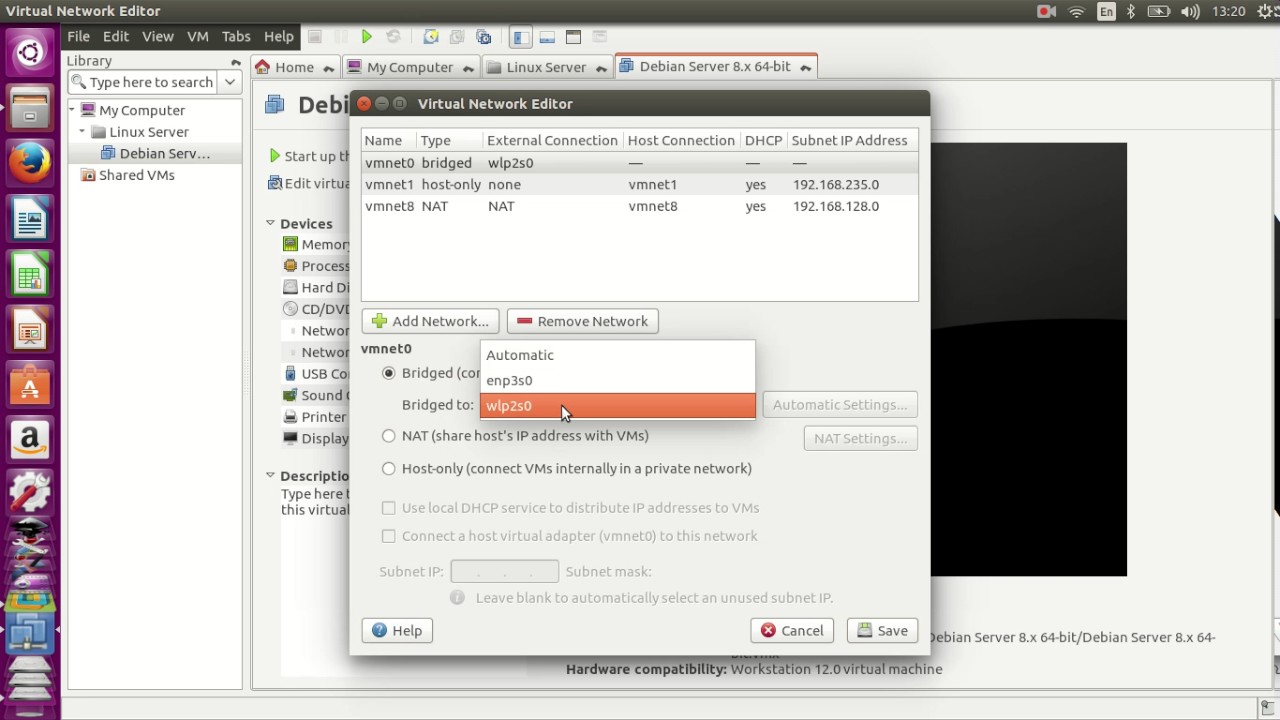
Task: Choose Automatic in the Bridged to list
Action: click(x=618, y=355)
